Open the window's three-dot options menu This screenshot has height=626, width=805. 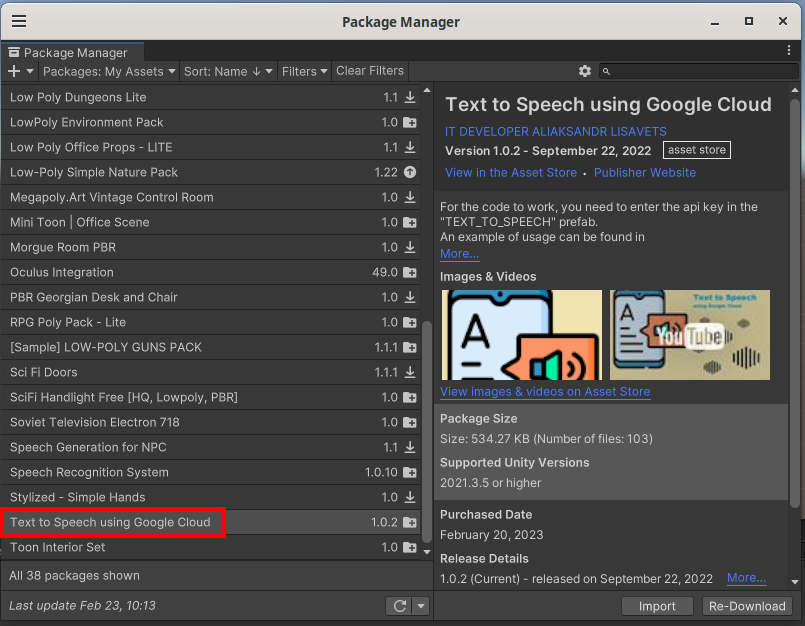(789, 50)
